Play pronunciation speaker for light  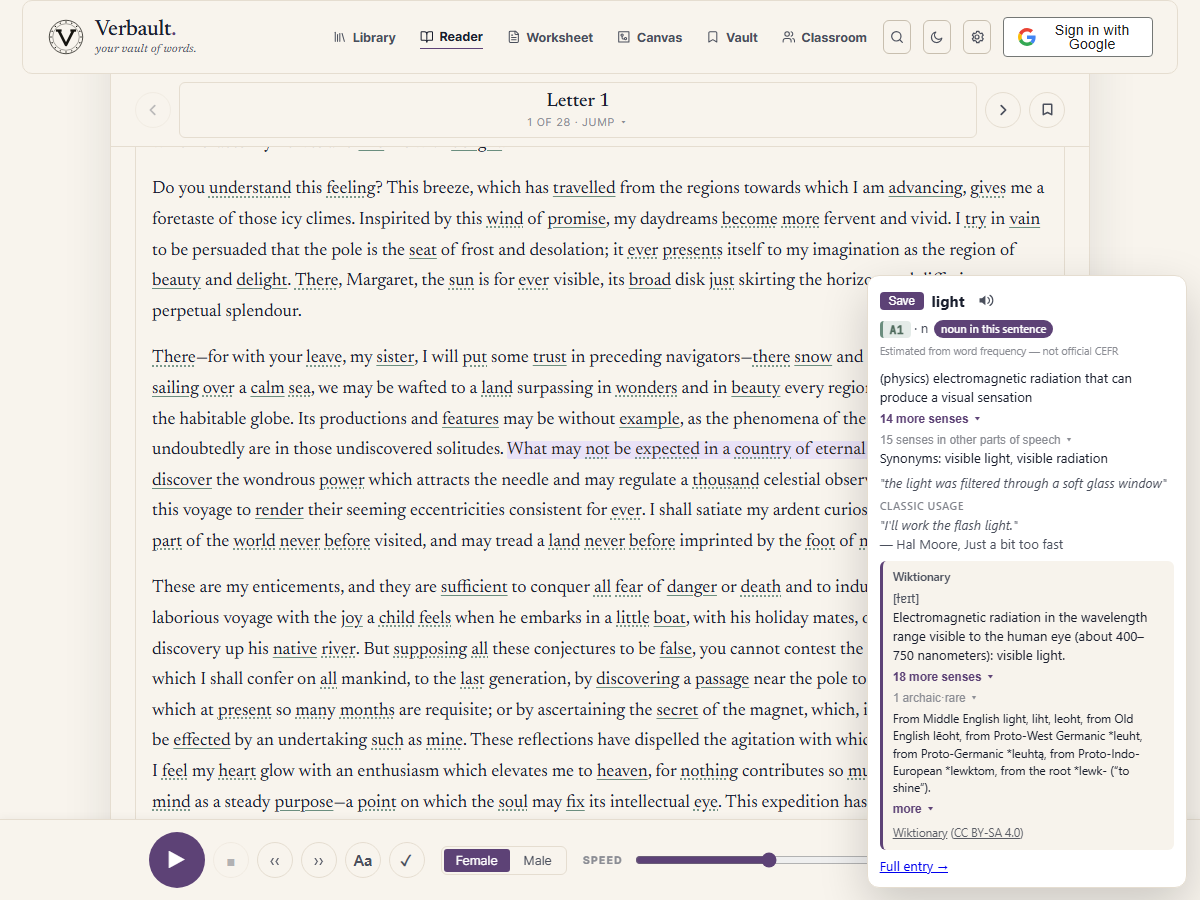coord(986,301)
